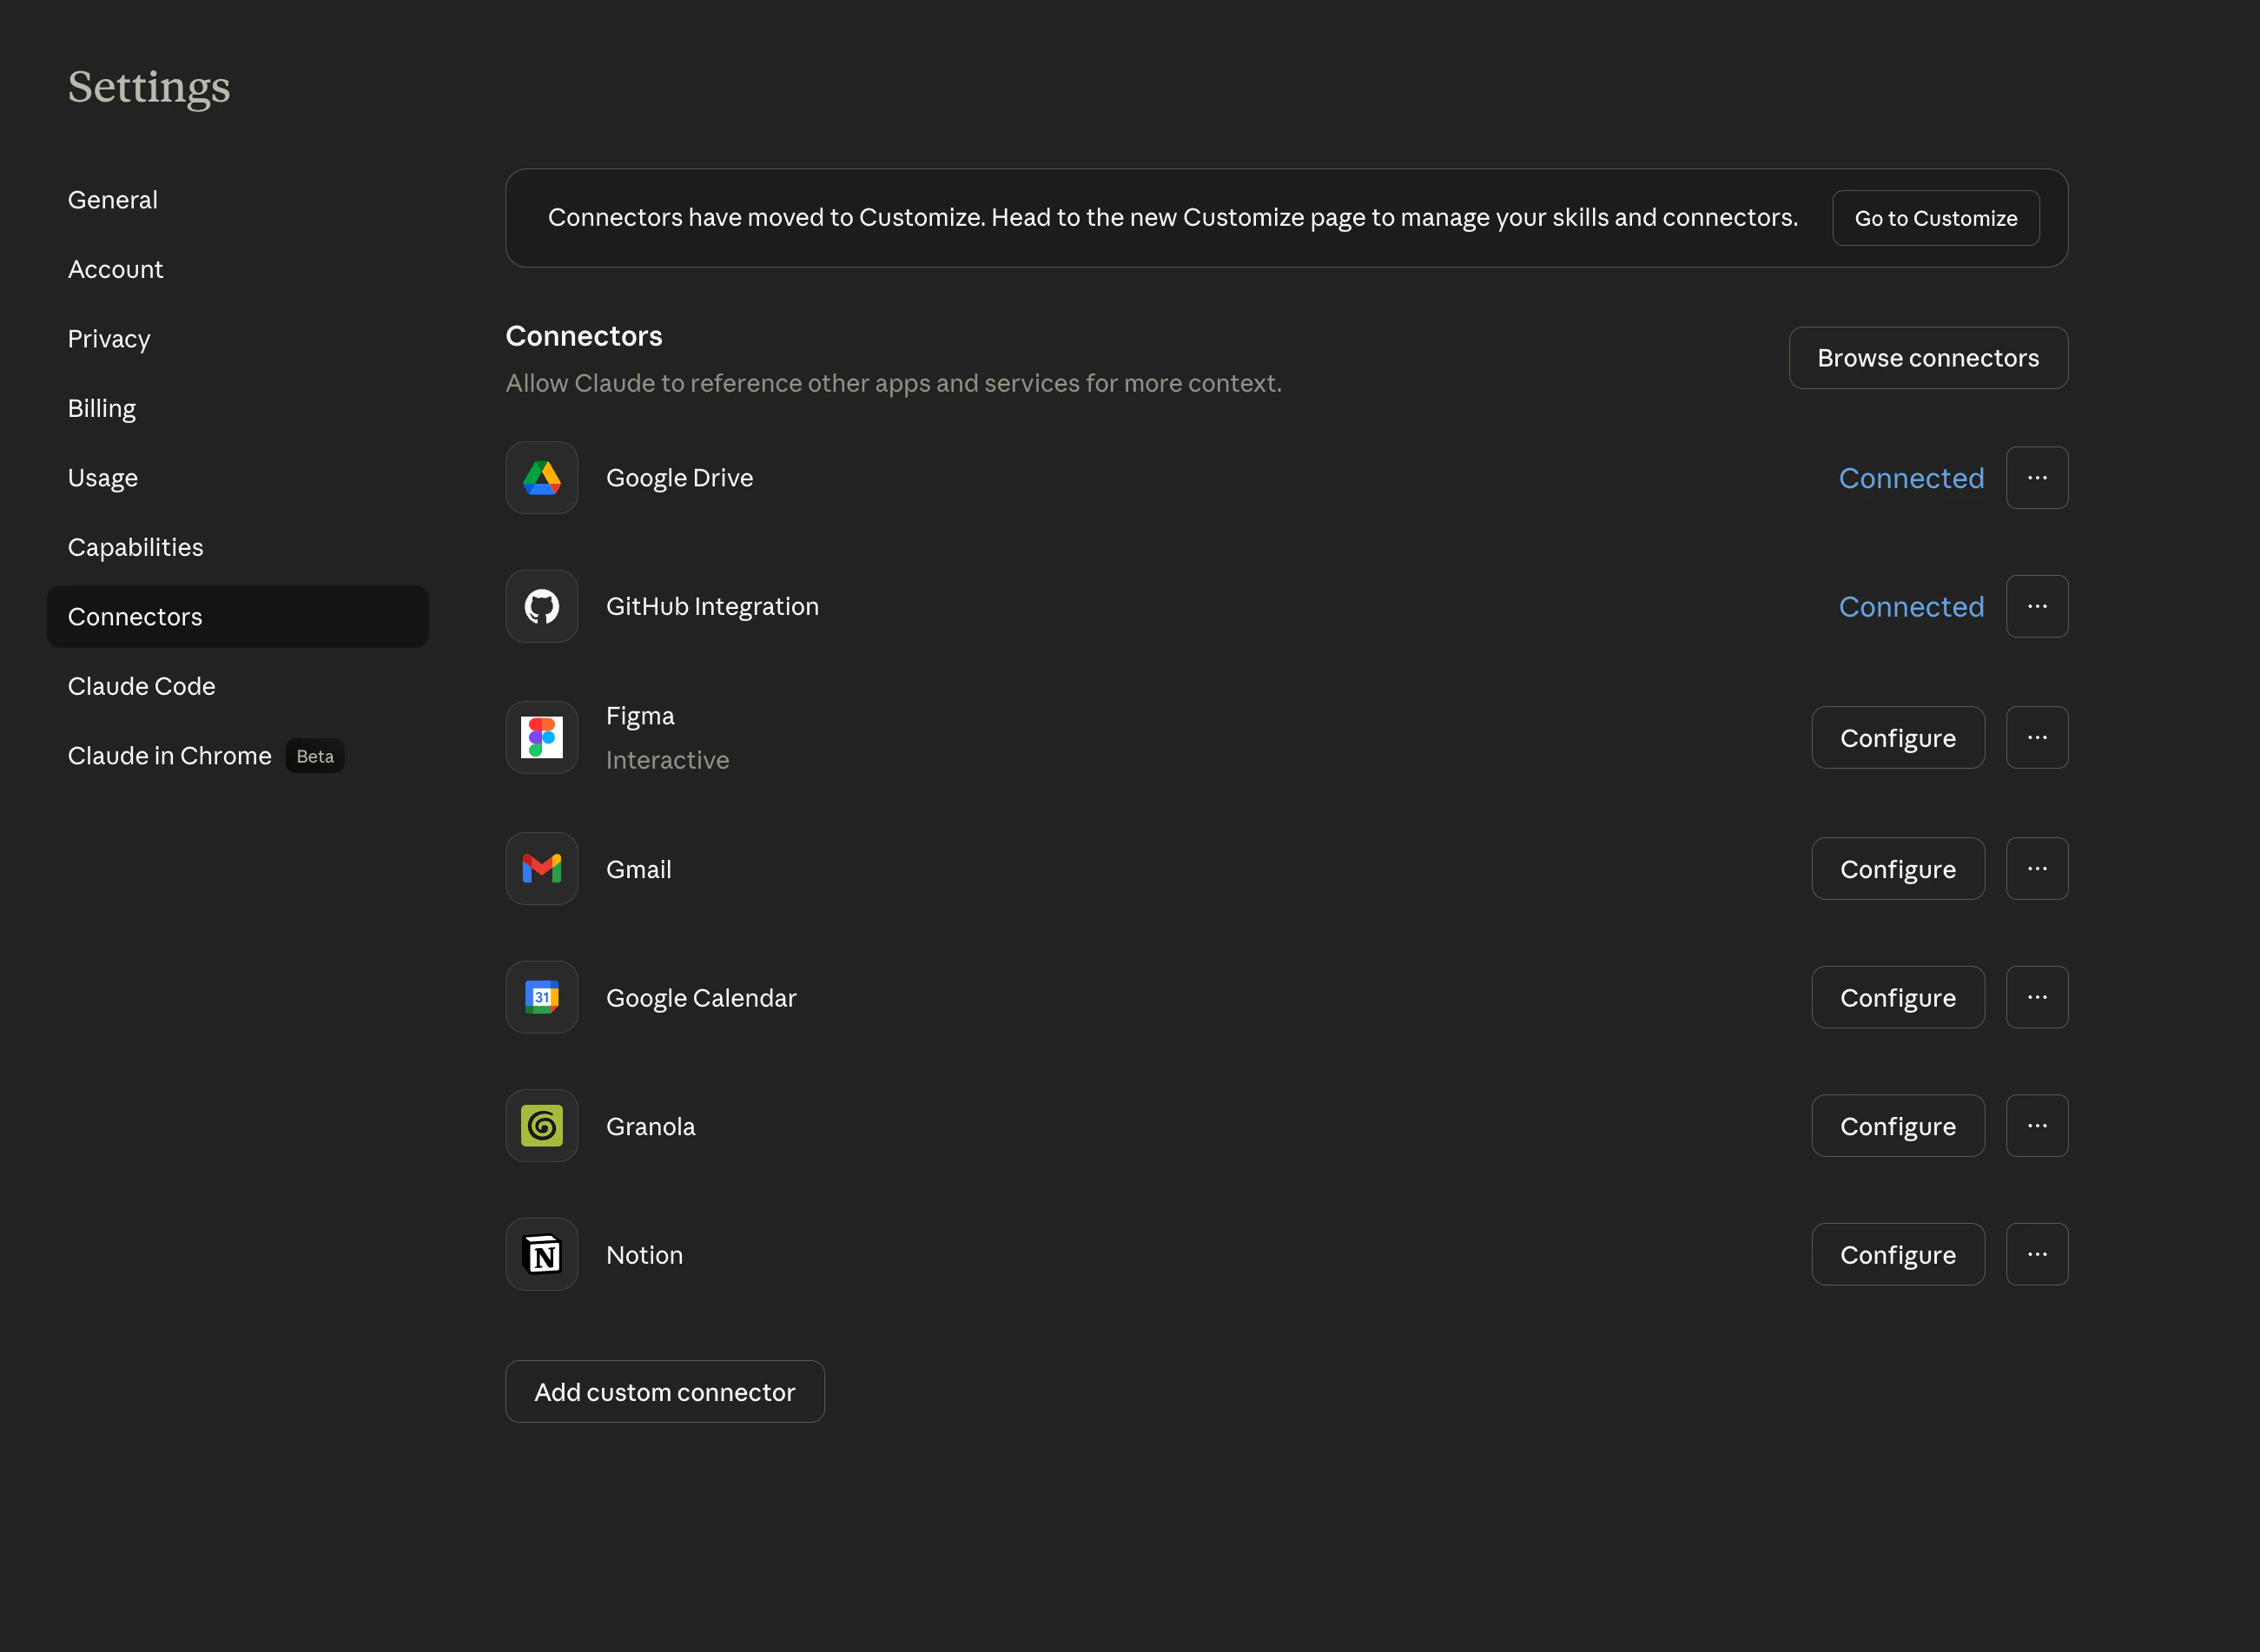Click the Connected status for Google Drive
This screenshot has width=2260, height=1652.
(1911, 478)
